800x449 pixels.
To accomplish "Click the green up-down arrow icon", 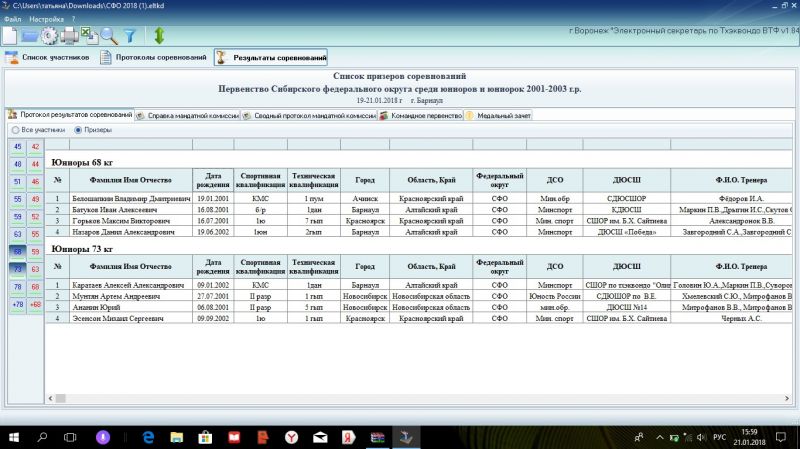I will pyautogui.click(x=159, y=36).
